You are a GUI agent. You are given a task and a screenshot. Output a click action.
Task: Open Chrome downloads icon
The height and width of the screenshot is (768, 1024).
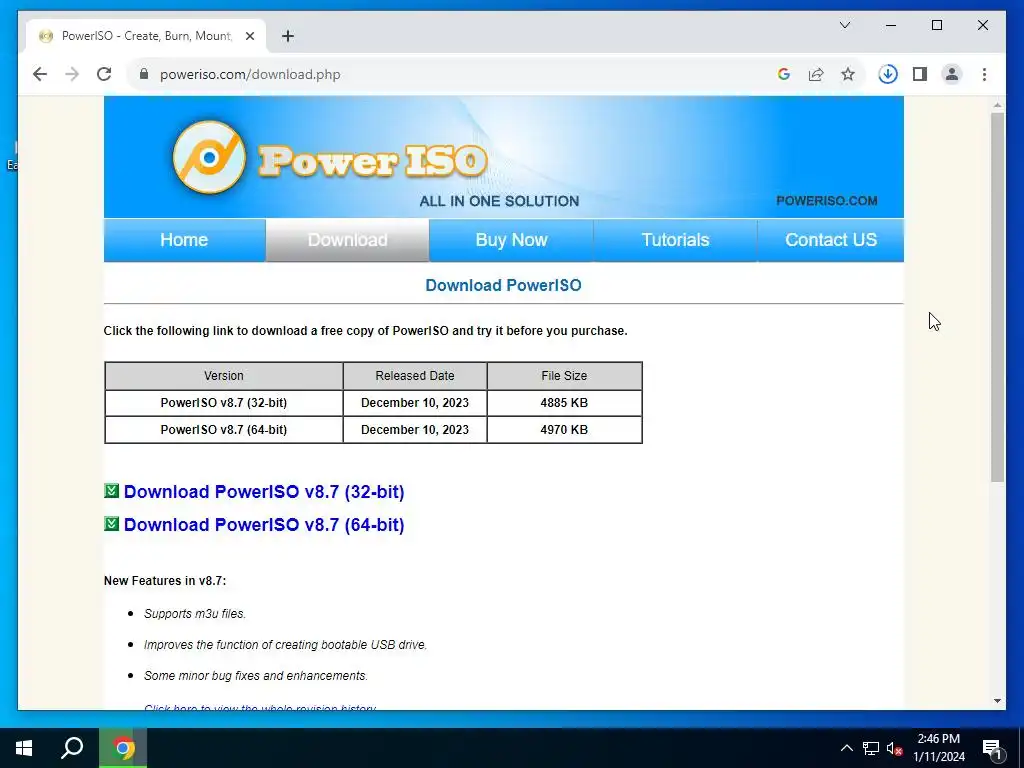pos(888,74)
